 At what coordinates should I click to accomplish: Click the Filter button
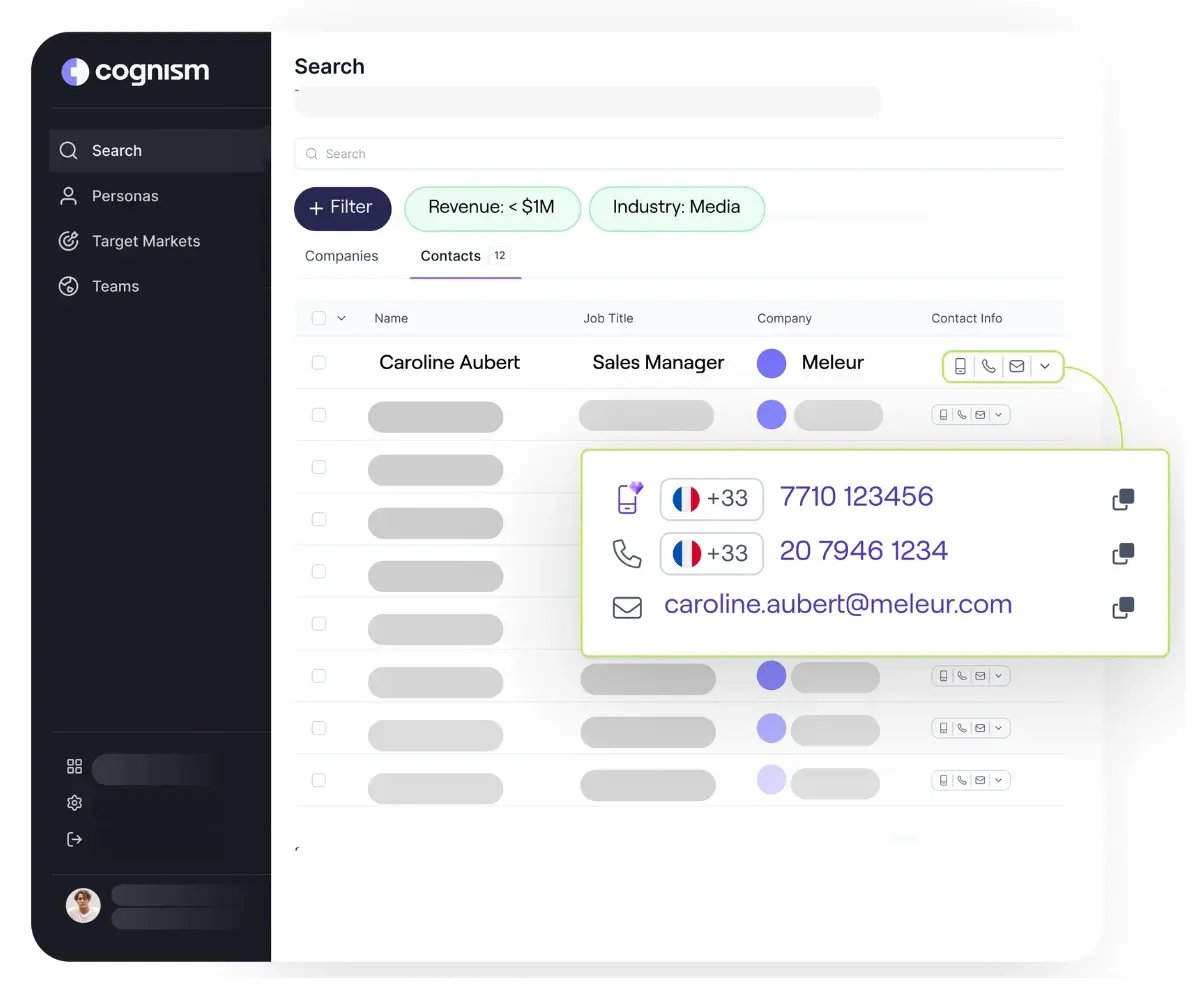pyautogui.click(x=342, y=208)
